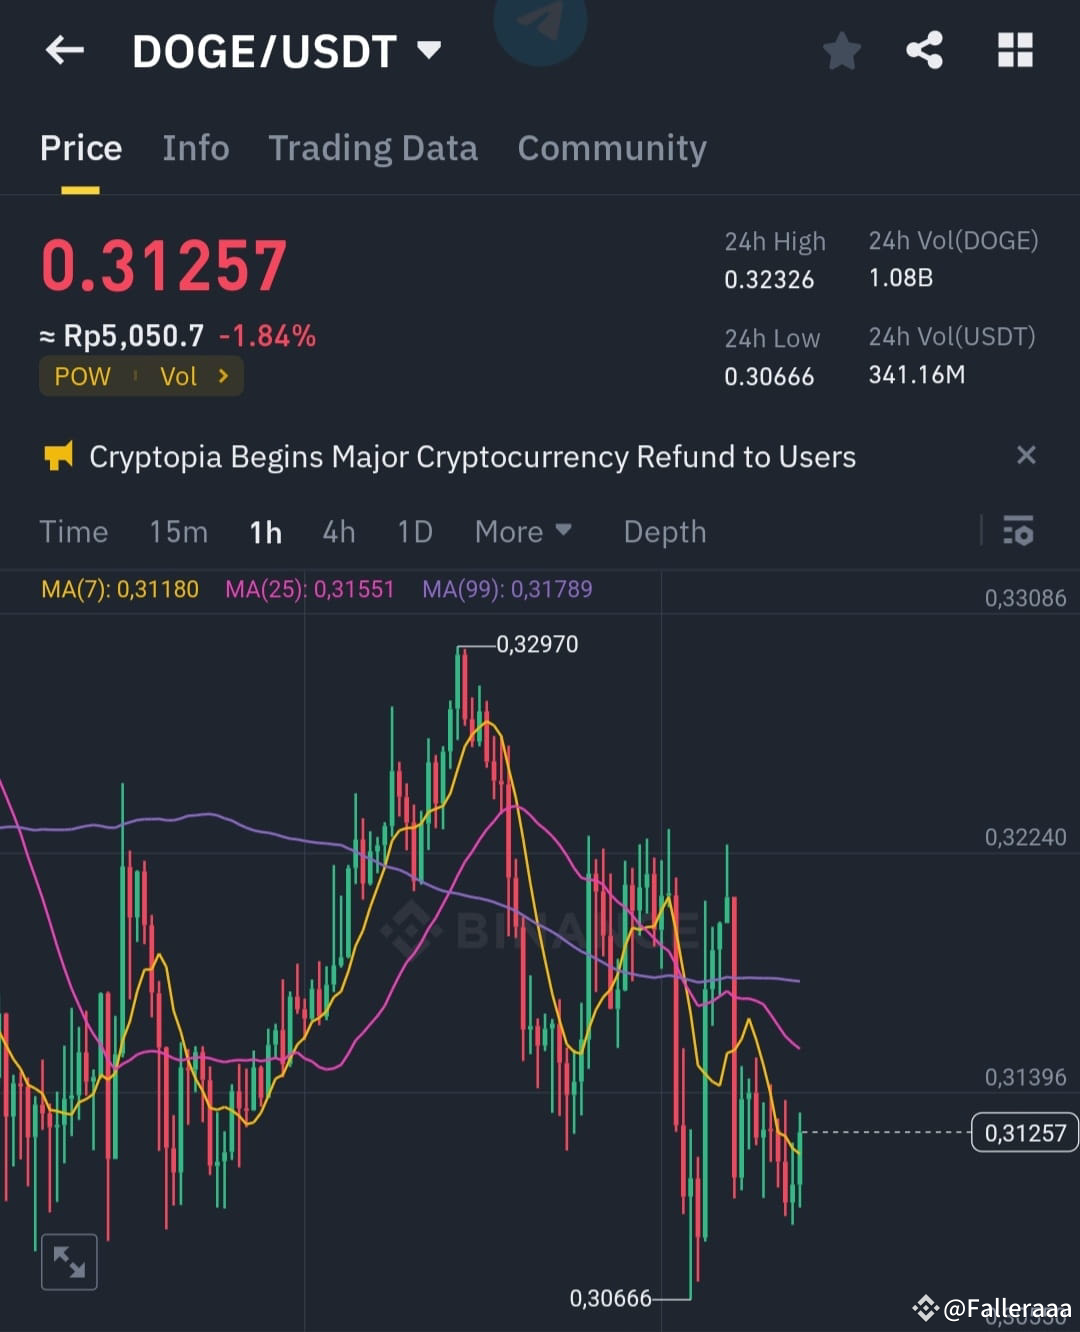Tap the large 0.31257 price
The image size is (1080, 1332).
(164, 266)
